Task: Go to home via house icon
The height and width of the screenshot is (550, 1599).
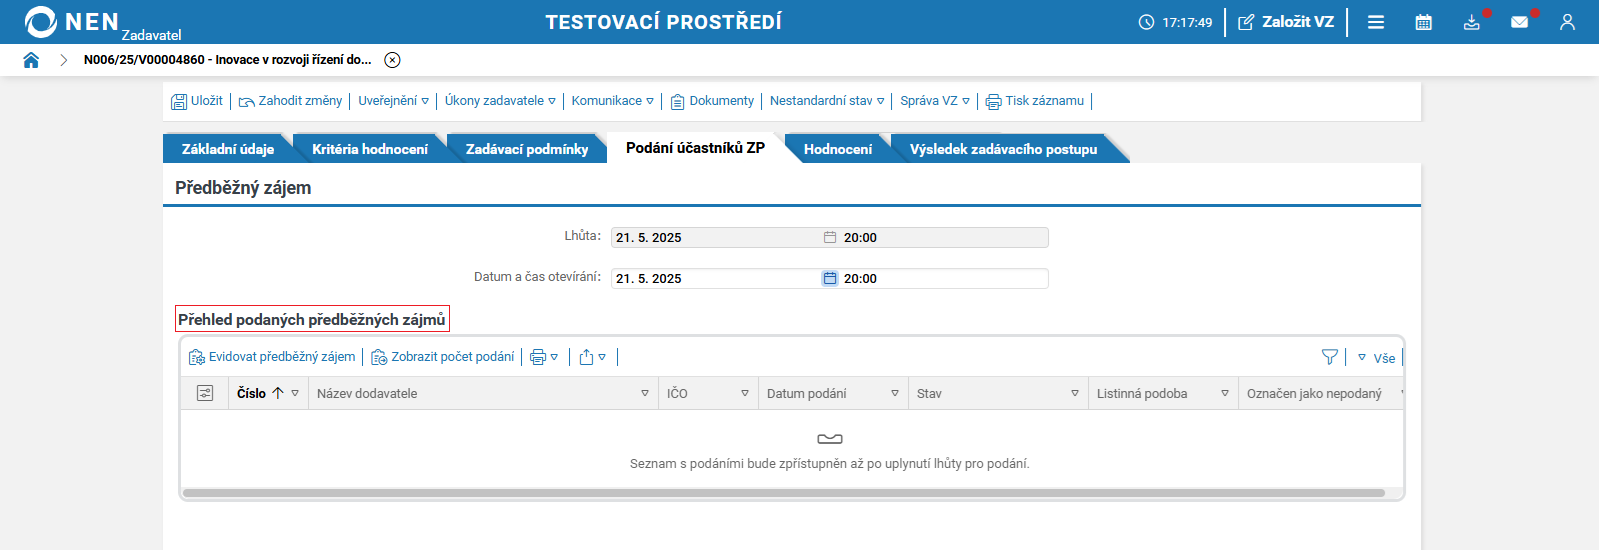Action: pos(31,60)
